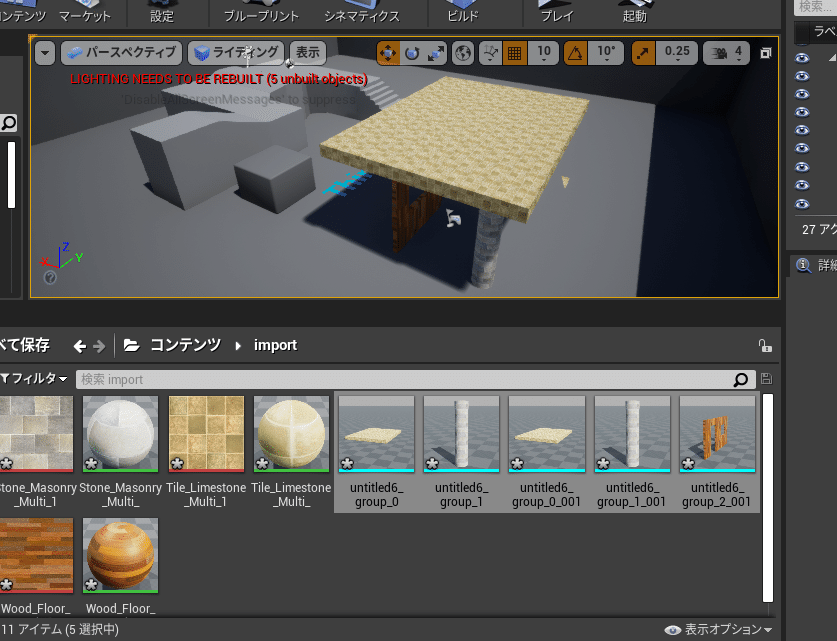Open grid snap value 10 dropdown
The width and height of the screenshot is (837, 641).
(x=543, y=53)
